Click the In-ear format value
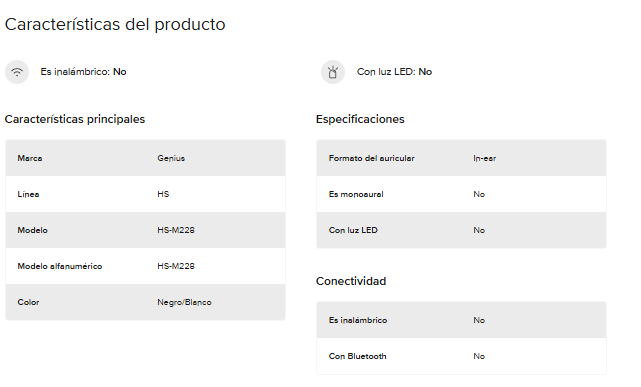The image size is (641, 387). (484, 158)
